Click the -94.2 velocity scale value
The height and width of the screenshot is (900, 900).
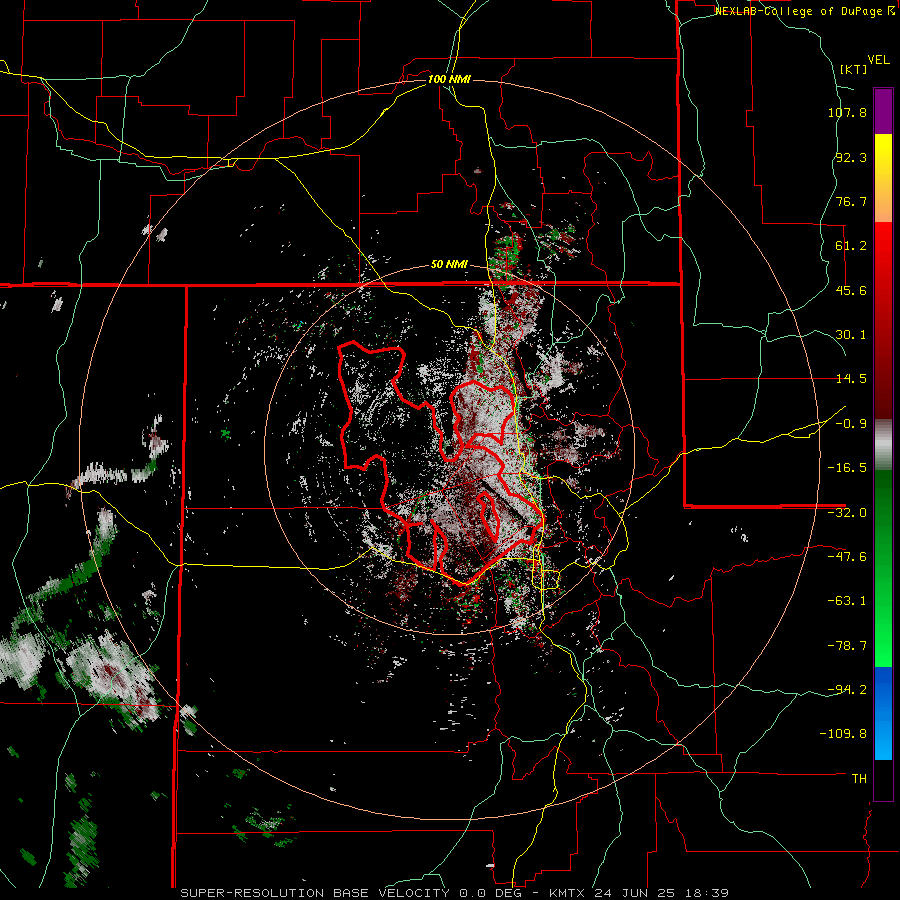847,690
